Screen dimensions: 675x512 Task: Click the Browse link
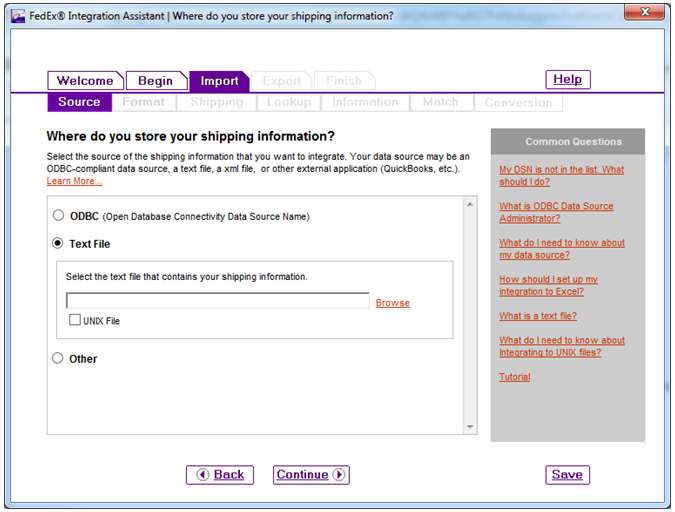[x=392, y=303]
